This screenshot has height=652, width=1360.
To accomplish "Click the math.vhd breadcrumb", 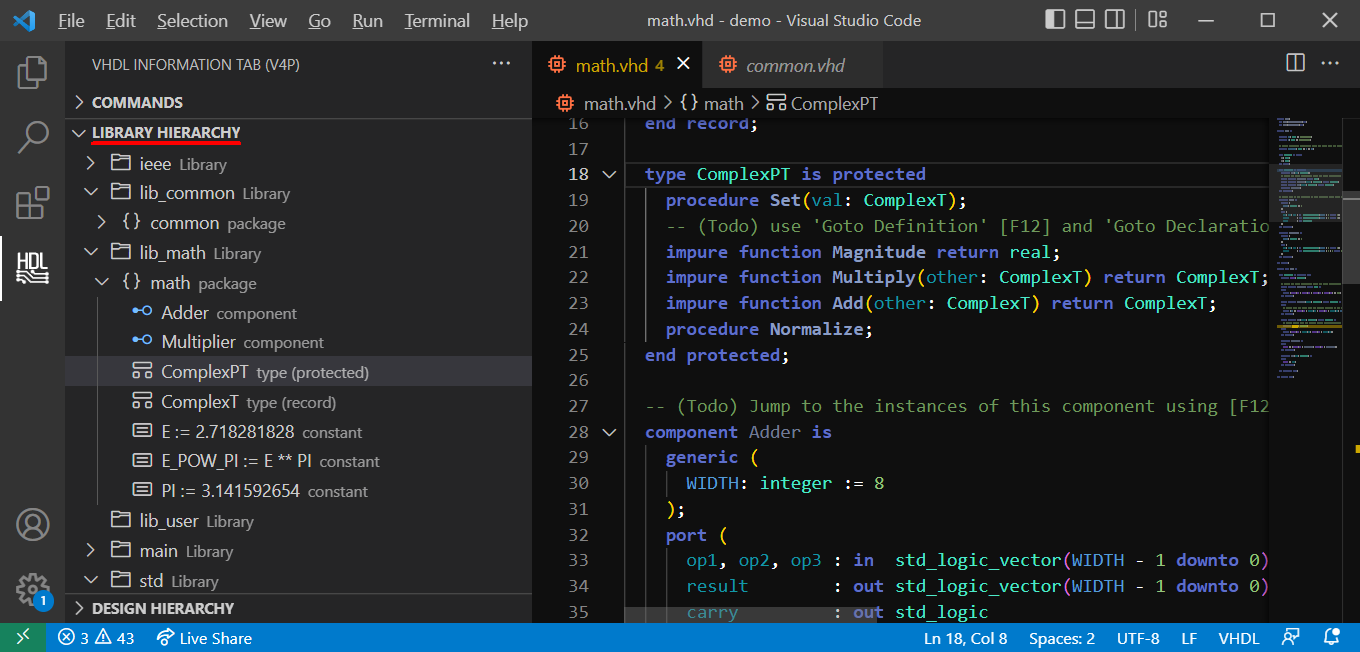I will 606,103.
